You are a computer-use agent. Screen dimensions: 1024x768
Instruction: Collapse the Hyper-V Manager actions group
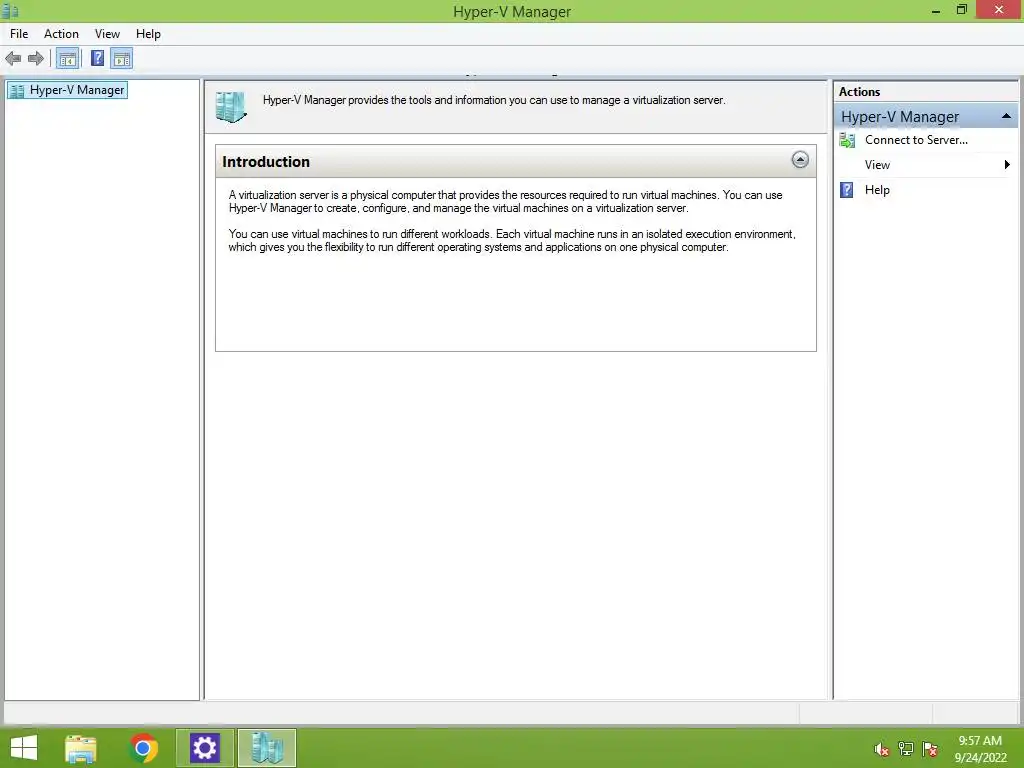(x=1006, y=116)
